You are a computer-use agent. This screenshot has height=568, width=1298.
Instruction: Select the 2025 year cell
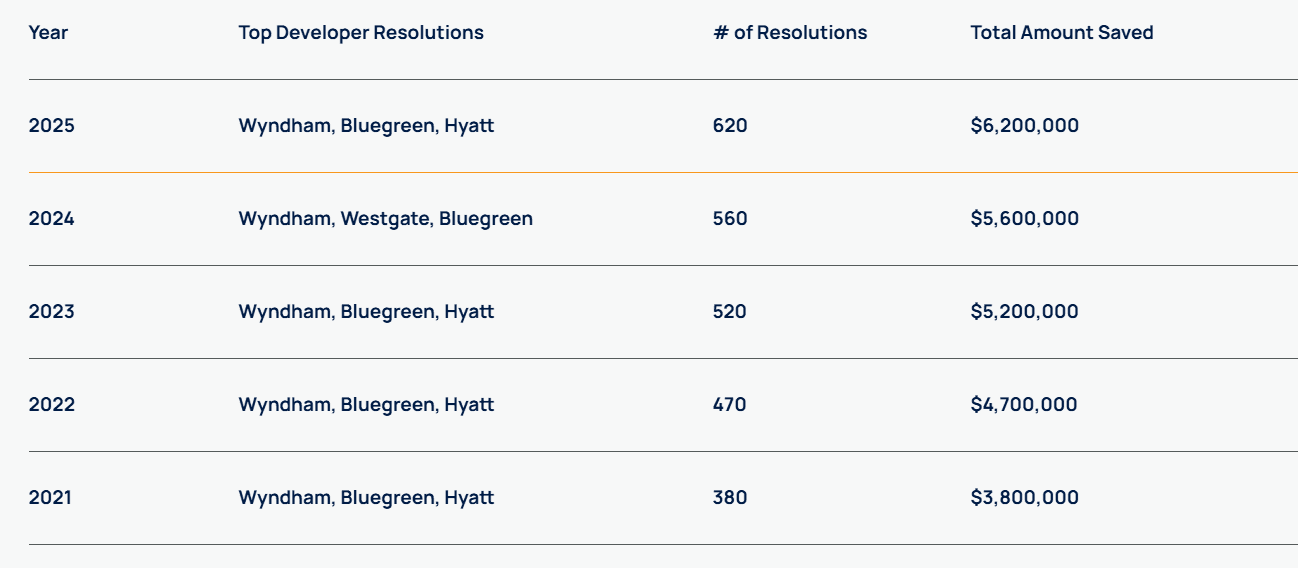tap(51, 126)
